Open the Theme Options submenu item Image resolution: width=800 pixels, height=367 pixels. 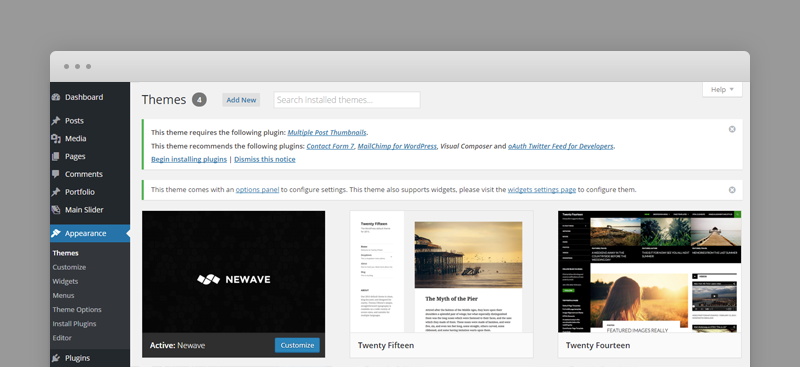tap(77, 310)
